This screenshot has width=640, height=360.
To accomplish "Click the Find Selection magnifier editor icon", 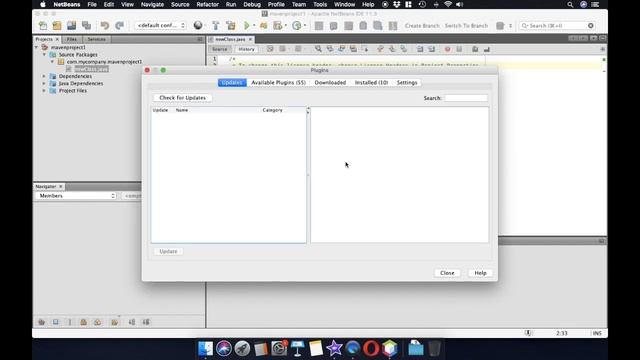I will [318, 49].
